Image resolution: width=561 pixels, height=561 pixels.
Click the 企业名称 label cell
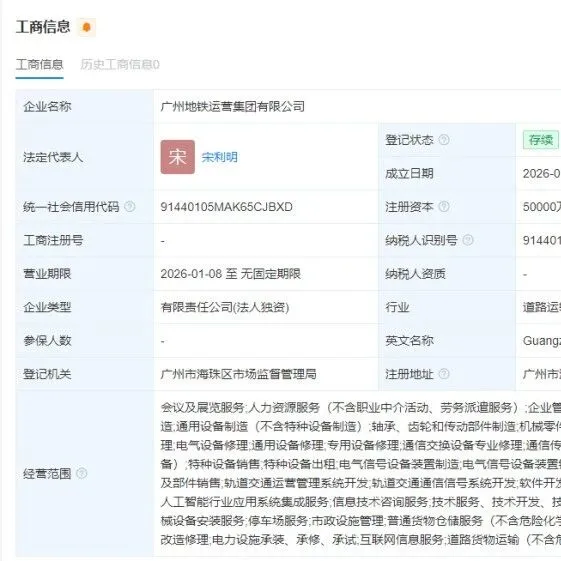pyautogui.click(x=85, y=107)
